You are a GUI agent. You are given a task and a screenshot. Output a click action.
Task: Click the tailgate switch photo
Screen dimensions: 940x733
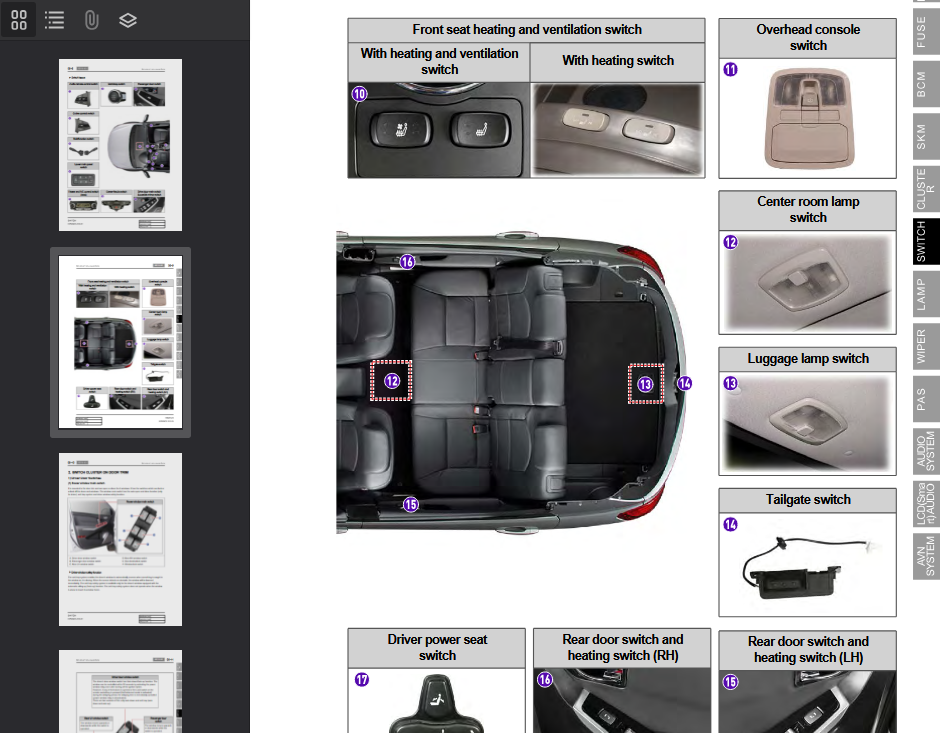tap(808, 567)
